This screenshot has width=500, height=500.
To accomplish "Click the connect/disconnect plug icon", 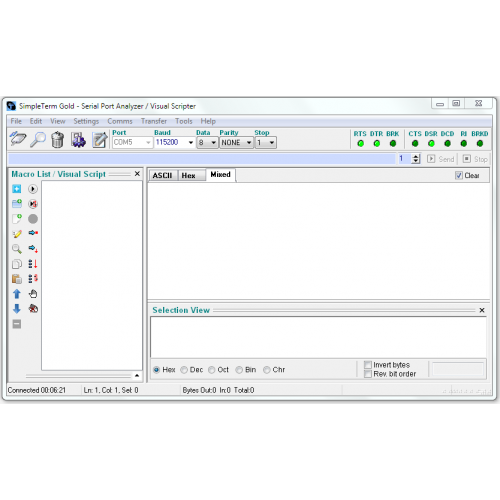I will (18, 139).
